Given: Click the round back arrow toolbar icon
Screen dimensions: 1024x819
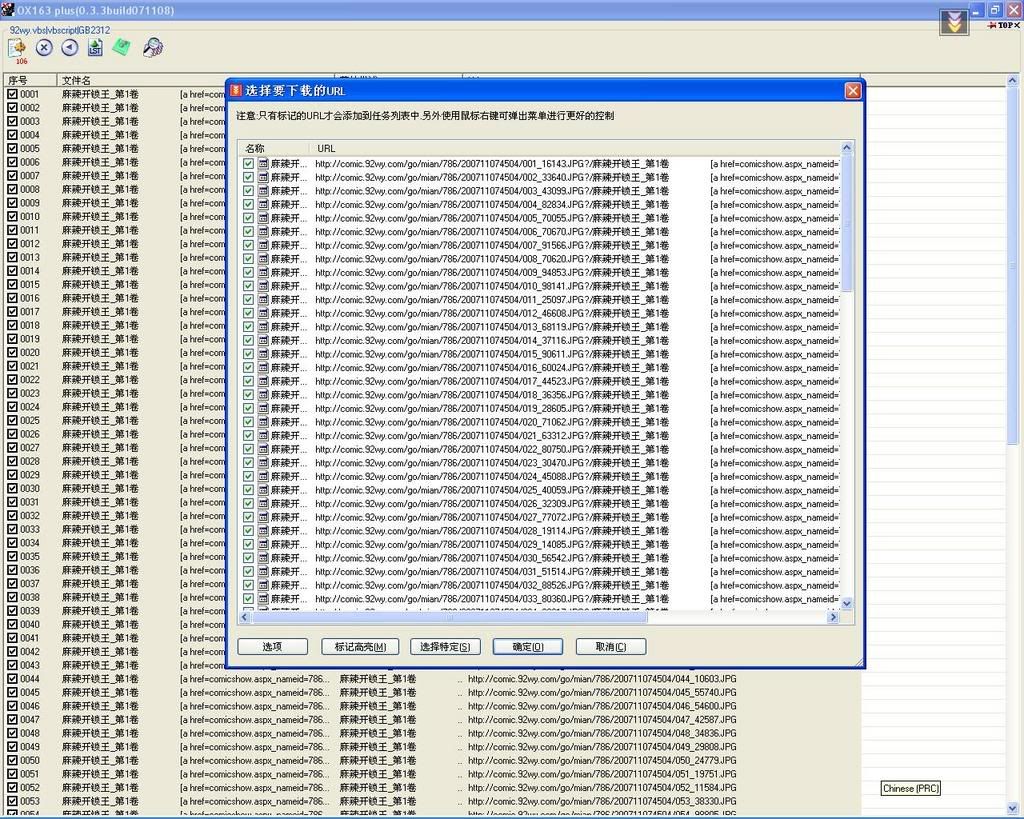Looking at the screenshot, I should 69,48.
